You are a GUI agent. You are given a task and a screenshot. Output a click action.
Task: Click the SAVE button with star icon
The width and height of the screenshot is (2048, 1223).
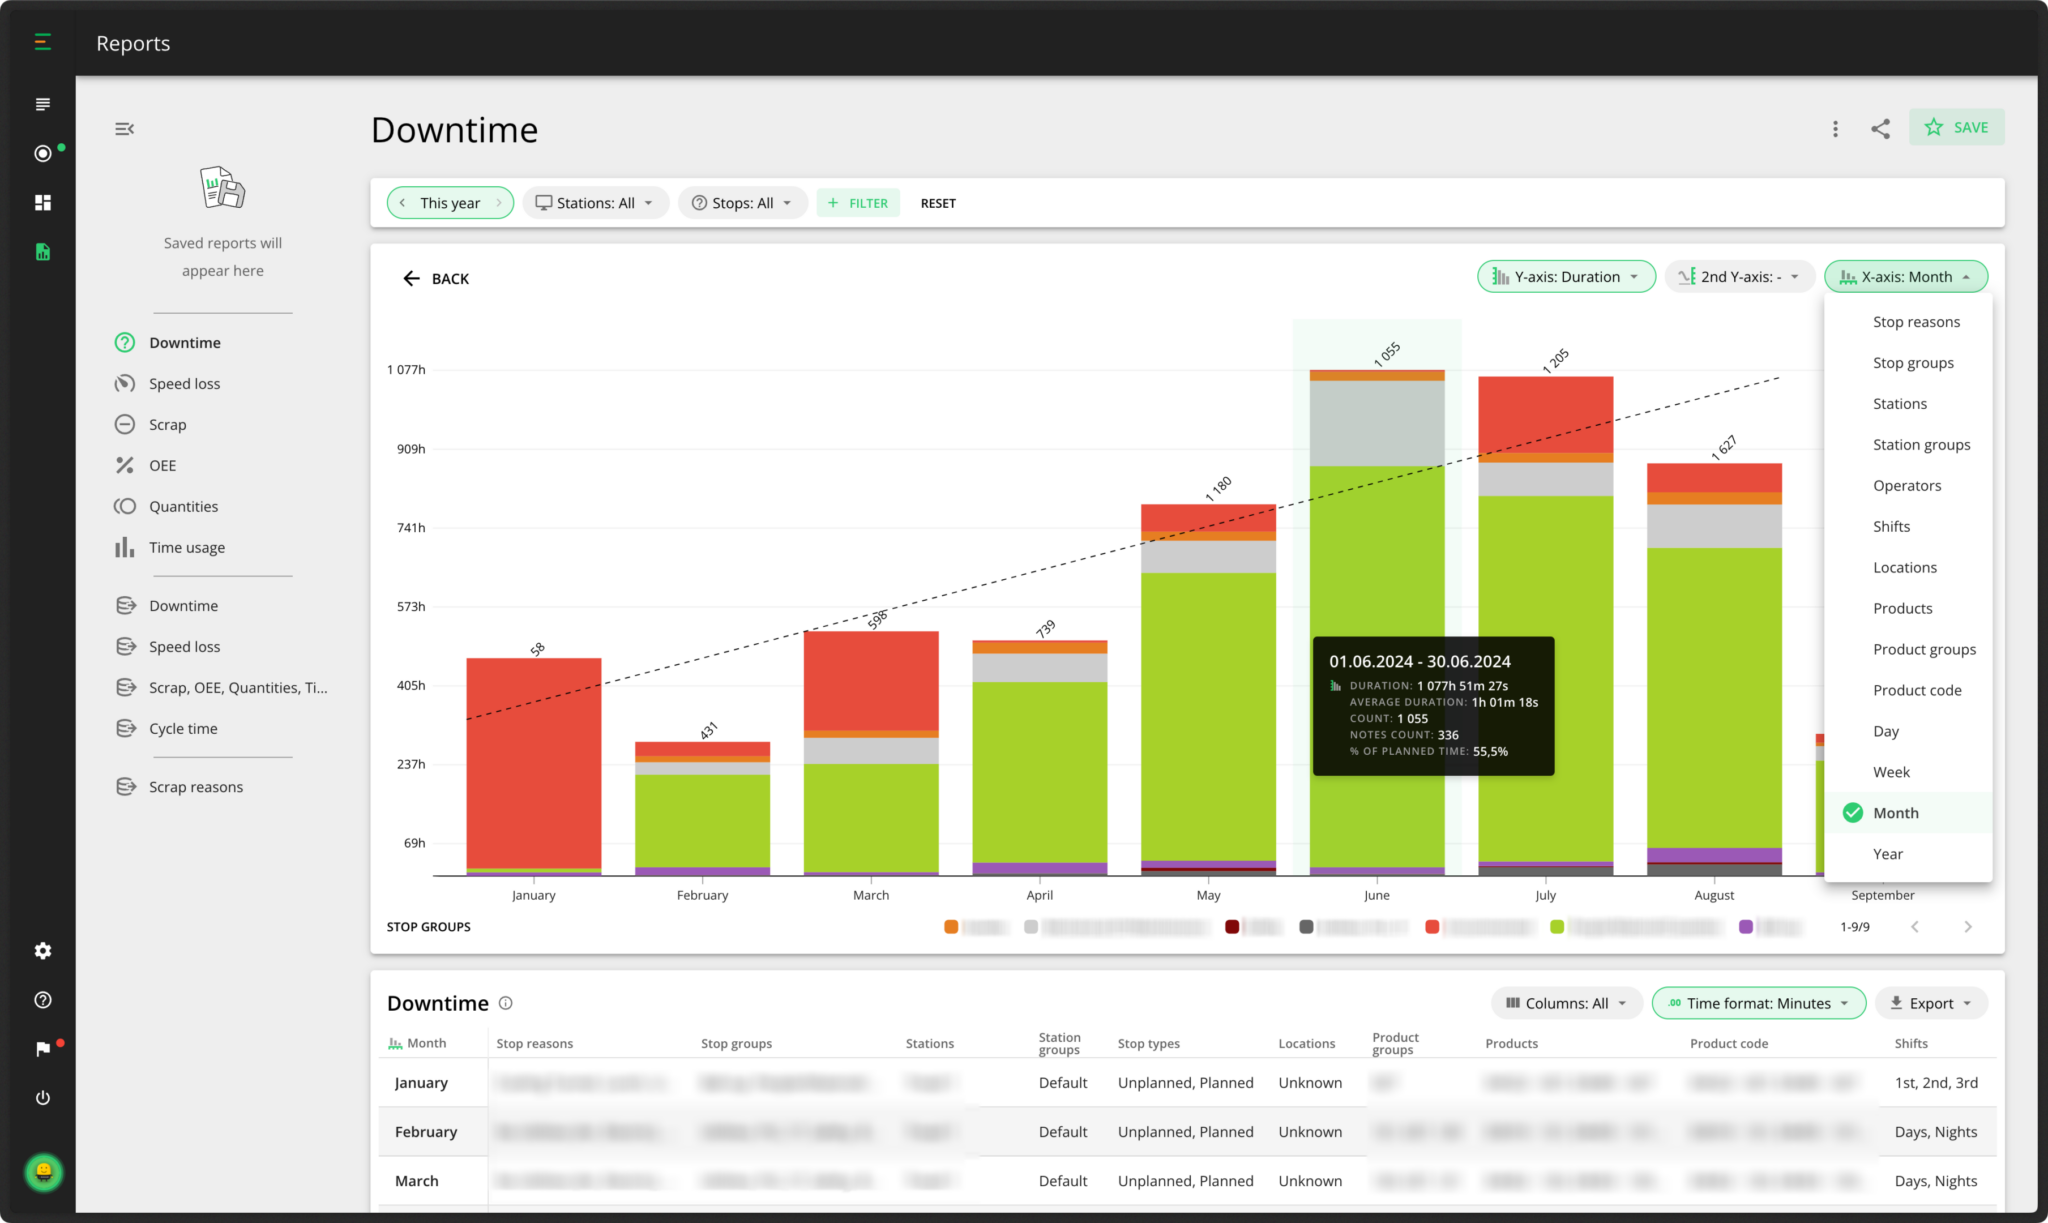(x=1956, y=127)
